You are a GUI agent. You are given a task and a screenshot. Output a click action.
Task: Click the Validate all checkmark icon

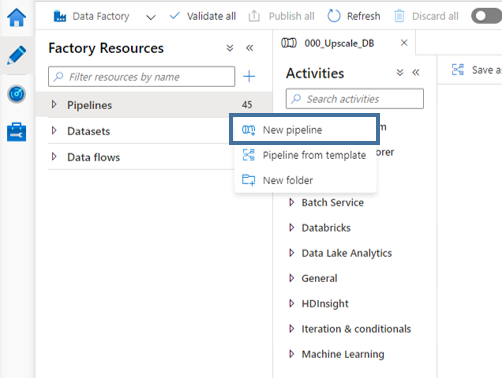[x=175, y=16]
